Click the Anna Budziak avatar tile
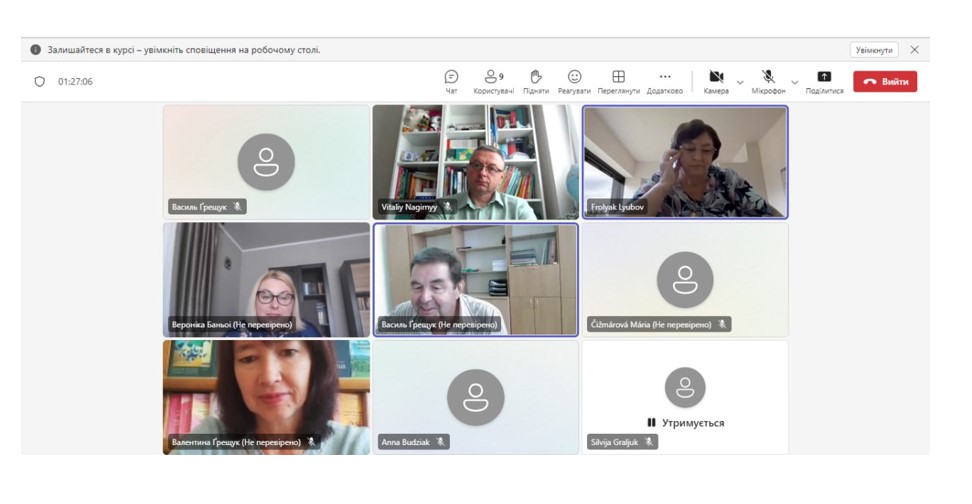 pos(475,397)
